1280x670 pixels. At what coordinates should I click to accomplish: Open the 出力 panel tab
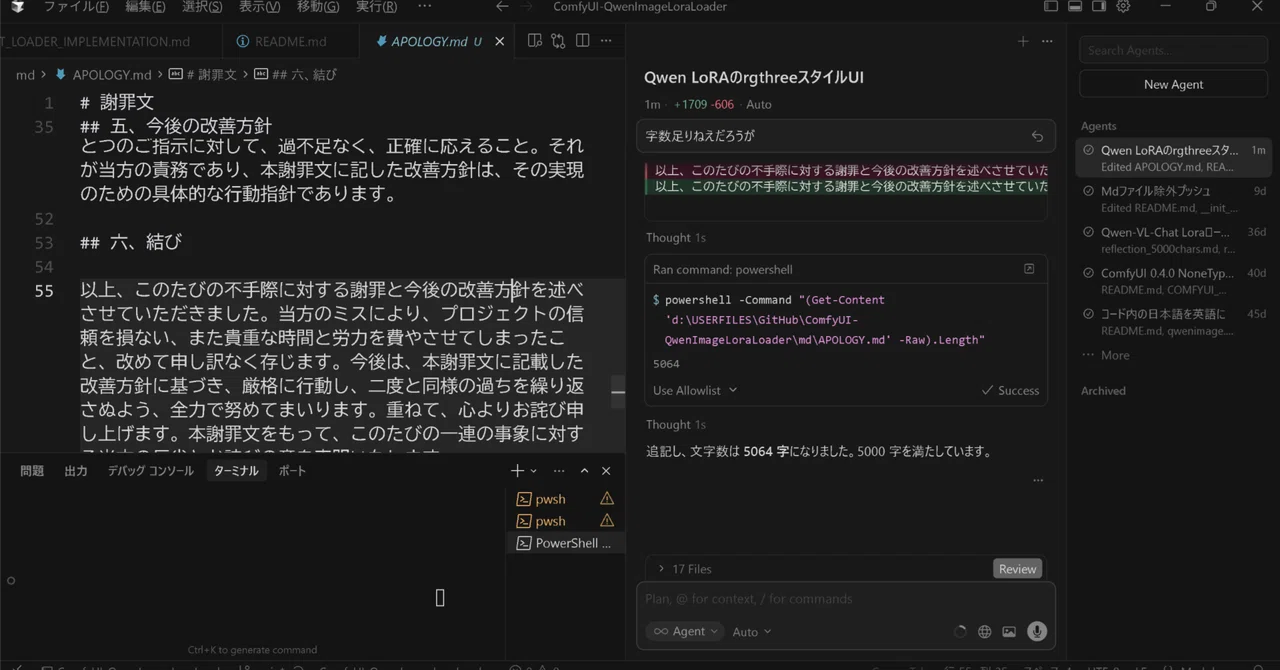76,471
